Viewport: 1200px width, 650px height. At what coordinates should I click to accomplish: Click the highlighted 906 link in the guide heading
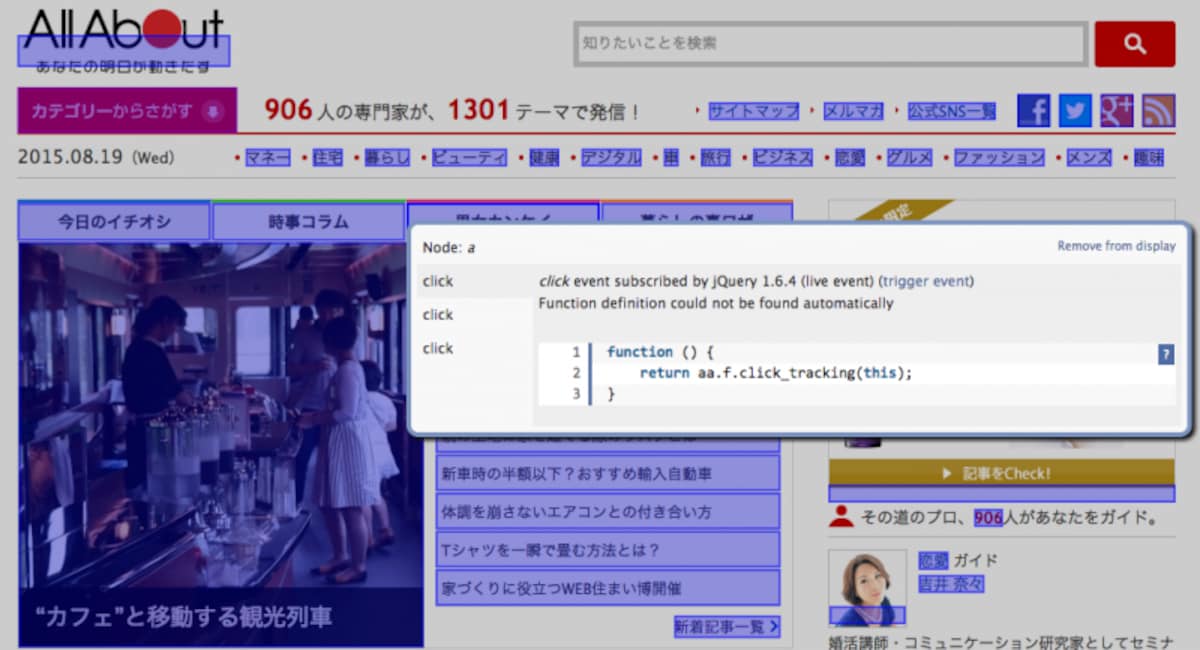point(988,518)
